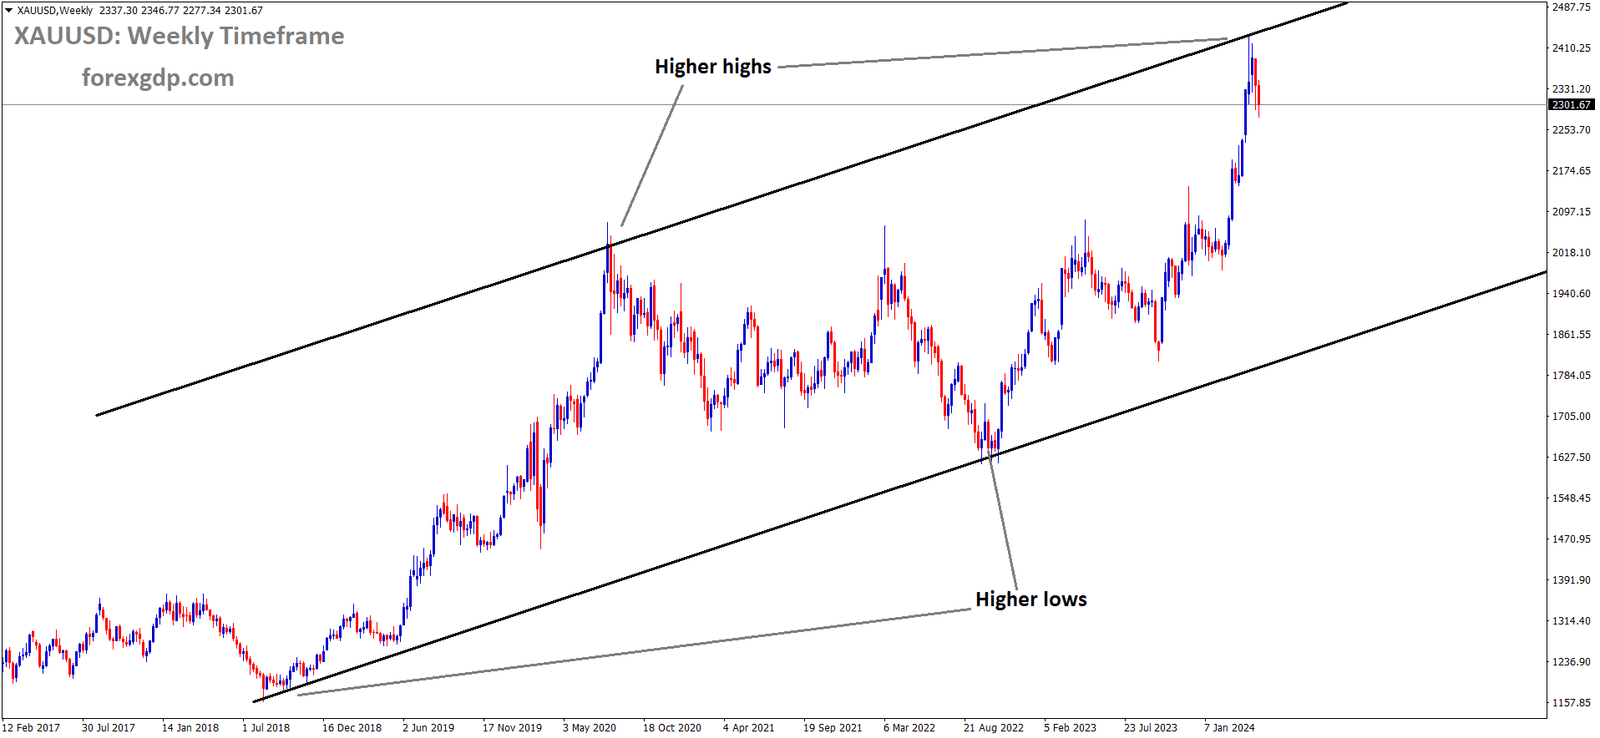Select the 'Higher lows' text label
Image resolution: width=1600 pixels, height=738 pixels.
click(x=1031, y=599)
